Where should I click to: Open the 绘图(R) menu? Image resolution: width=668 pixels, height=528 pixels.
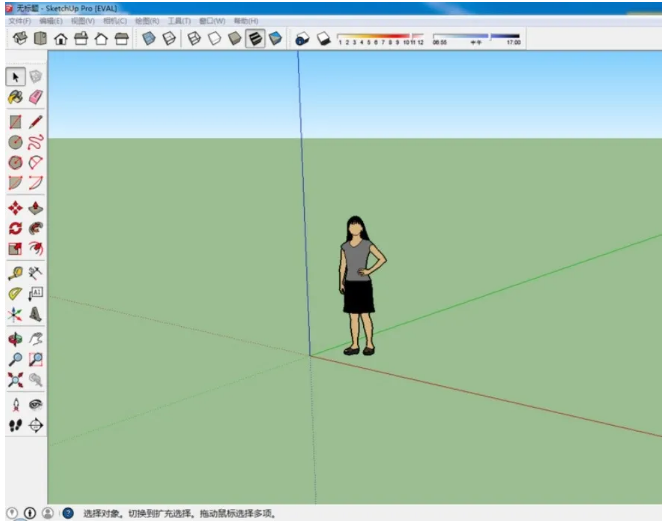[147, 21]
